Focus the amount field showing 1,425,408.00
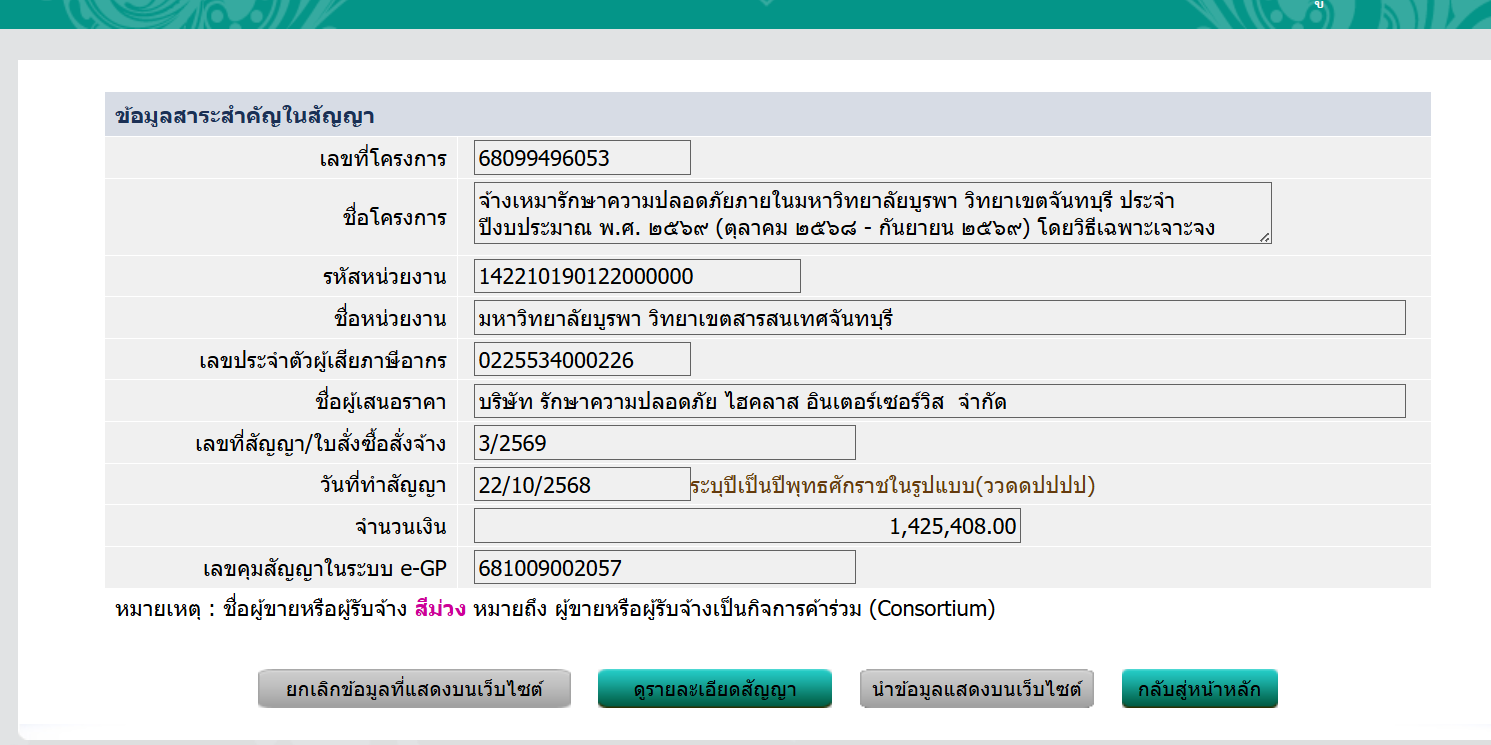The width and height of the screenshot is (1491, 745). [747, 526]
